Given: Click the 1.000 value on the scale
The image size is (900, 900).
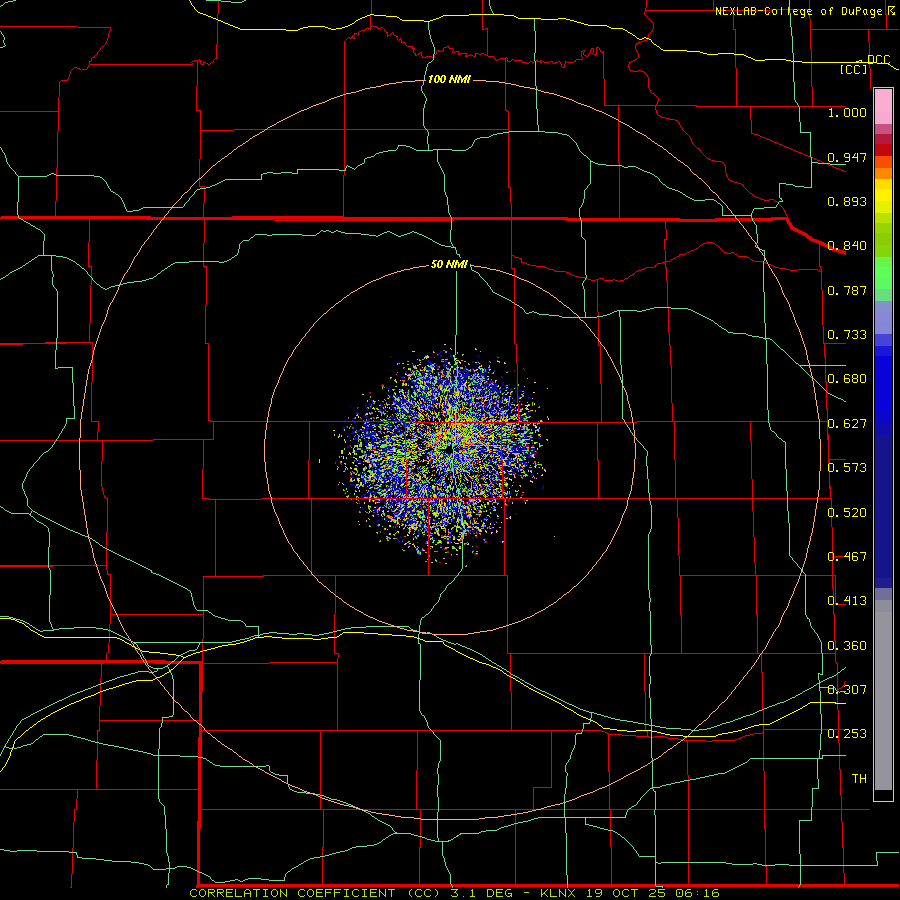Looking at the screenshot, I should pyautogui.click(x=847, y=112).
